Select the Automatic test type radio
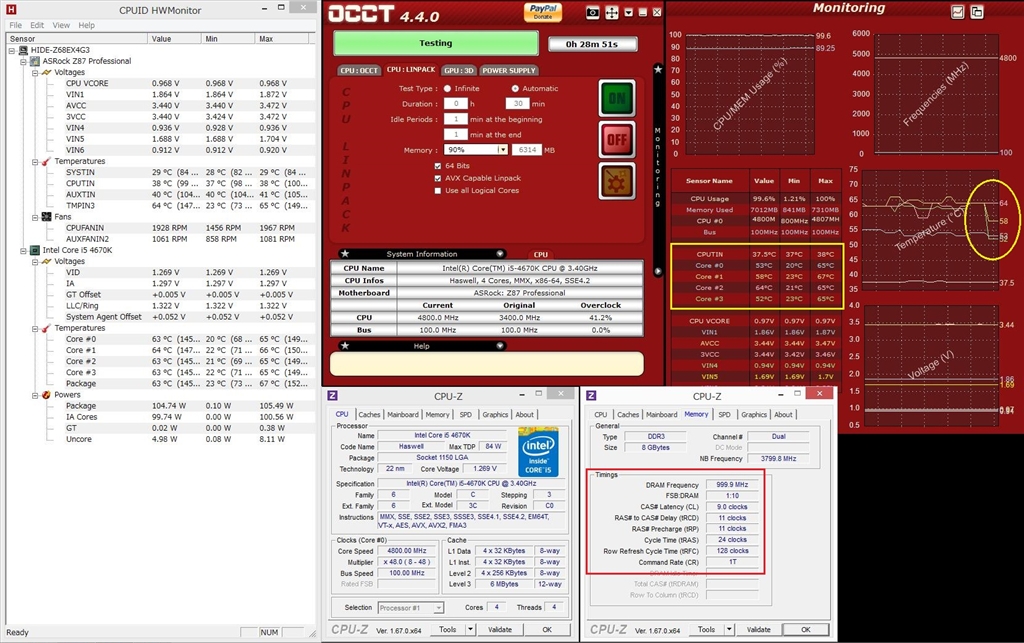The width and height of the screenshot is (1024, 643). point(515,89)
